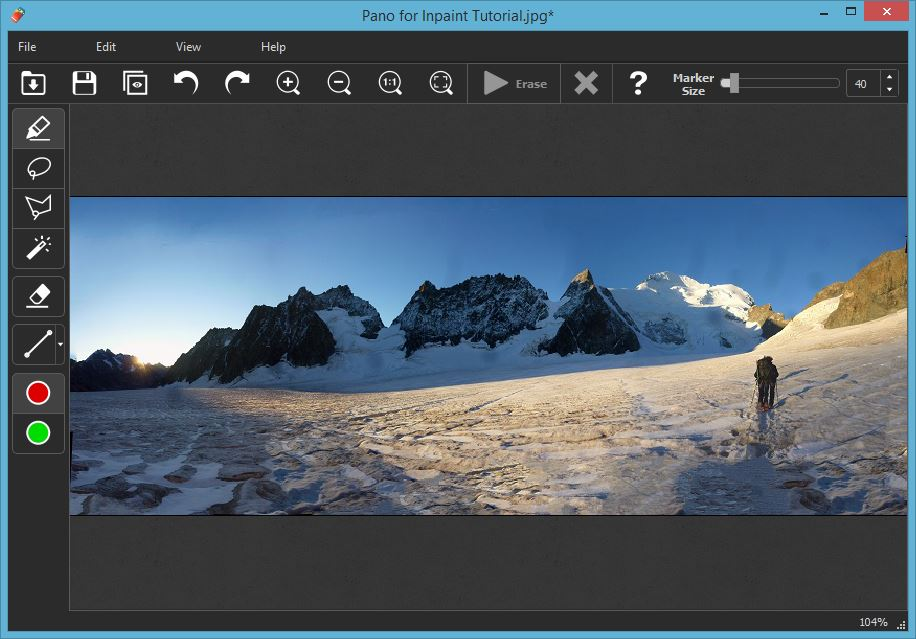The height and width of the screenshot is (639, 916).
Task: Increase marker size with up arrow
Action: tap(889, 77)
